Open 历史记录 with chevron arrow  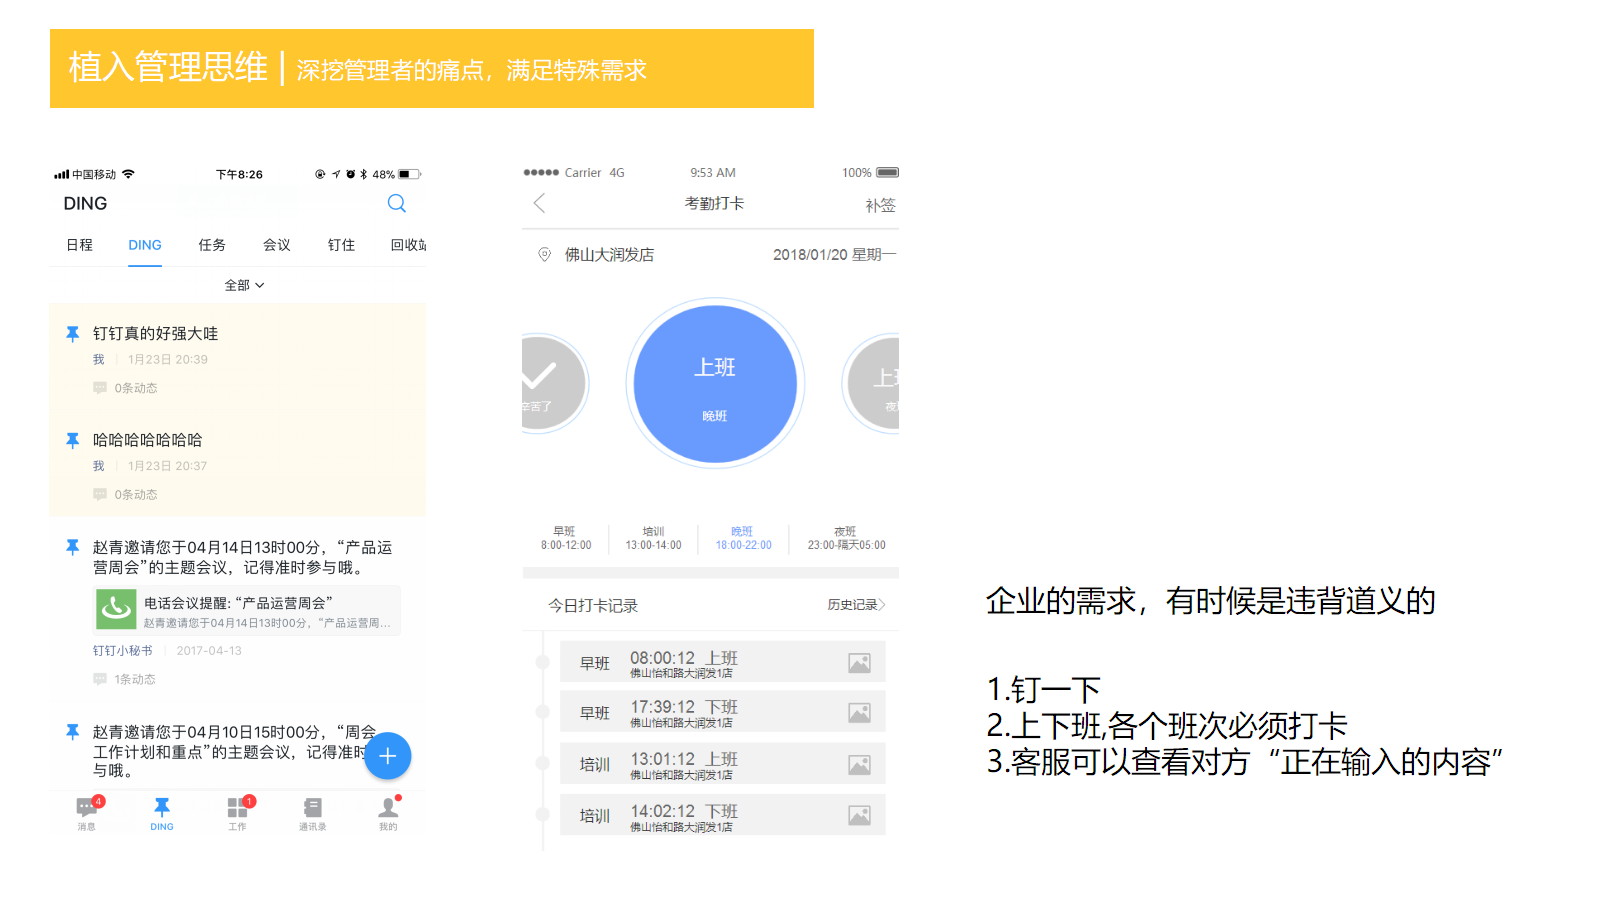[x=856, y=605]
